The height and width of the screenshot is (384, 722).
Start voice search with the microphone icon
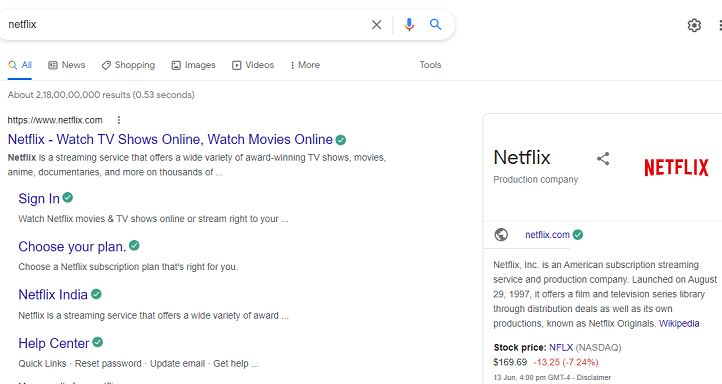409,24
